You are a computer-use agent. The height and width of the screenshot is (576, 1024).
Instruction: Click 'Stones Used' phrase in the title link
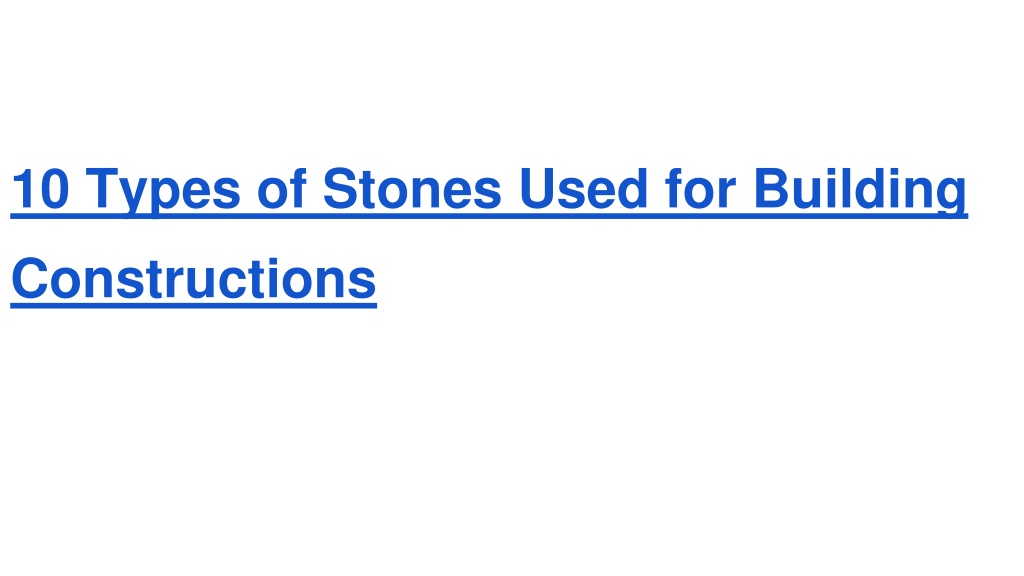485,189
